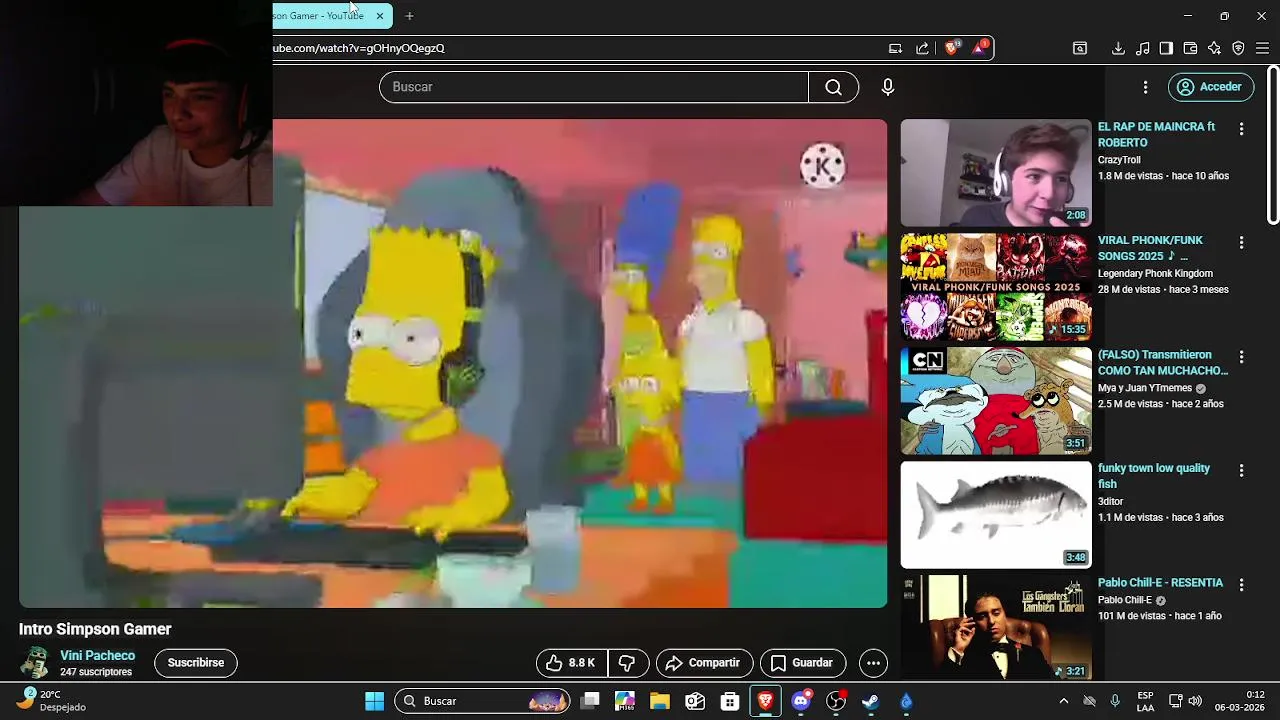Image resolution: width=1280 pixels, height=720 pixels.
Task: Open Discord from the taskbar
Action: [800, 701]
